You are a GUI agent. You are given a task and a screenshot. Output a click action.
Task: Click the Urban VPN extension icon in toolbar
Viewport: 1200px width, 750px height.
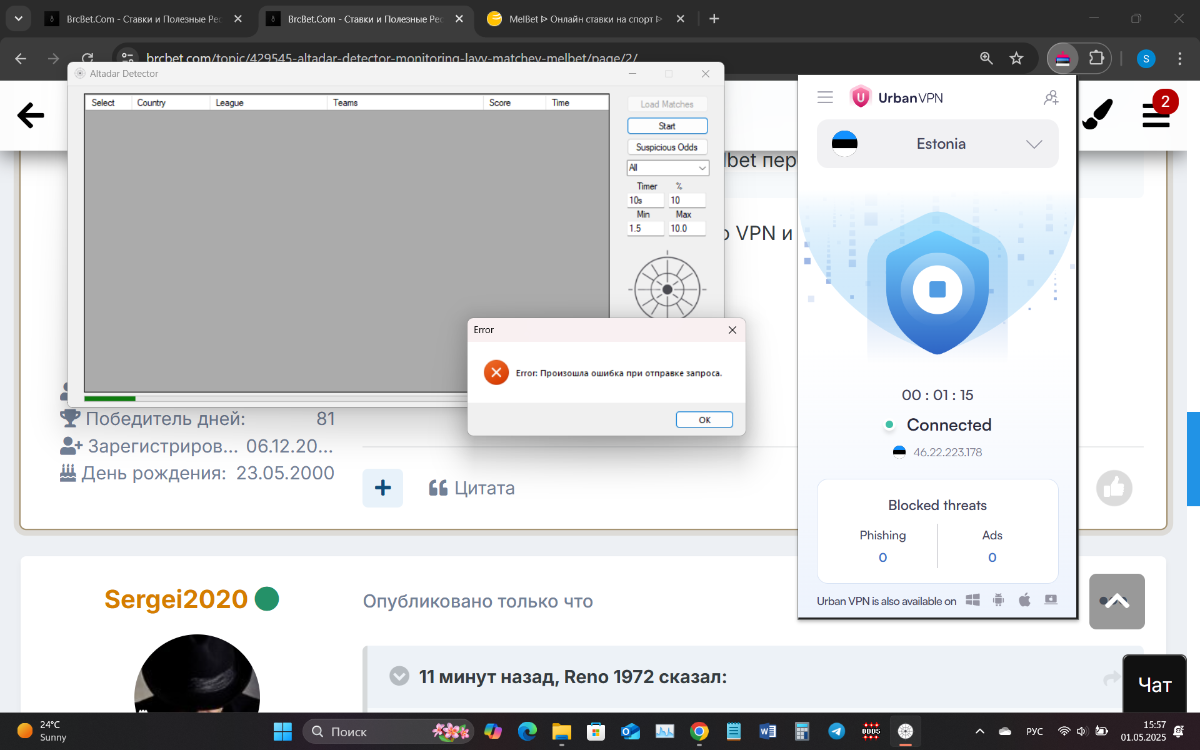point(1063,58)
